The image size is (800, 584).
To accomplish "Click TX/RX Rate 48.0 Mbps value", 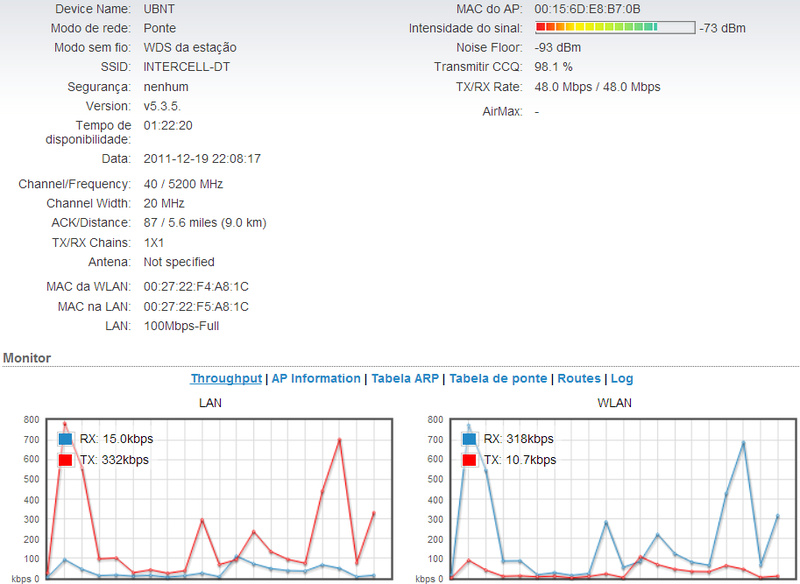I will click(597, 87).
